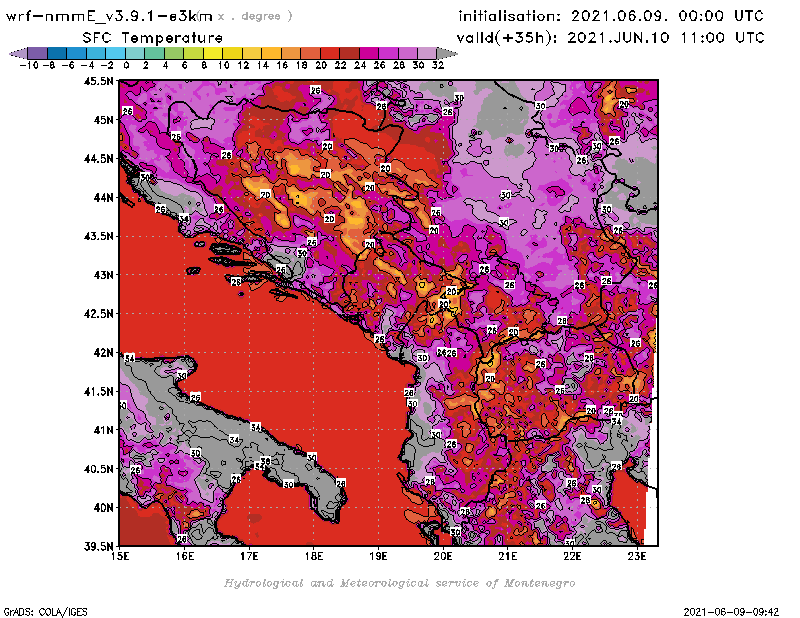The height and width of the screenshot is (618, 800).
Task: Click the light purple 30 to 32 legend swatch
Action: click(427, 53)
